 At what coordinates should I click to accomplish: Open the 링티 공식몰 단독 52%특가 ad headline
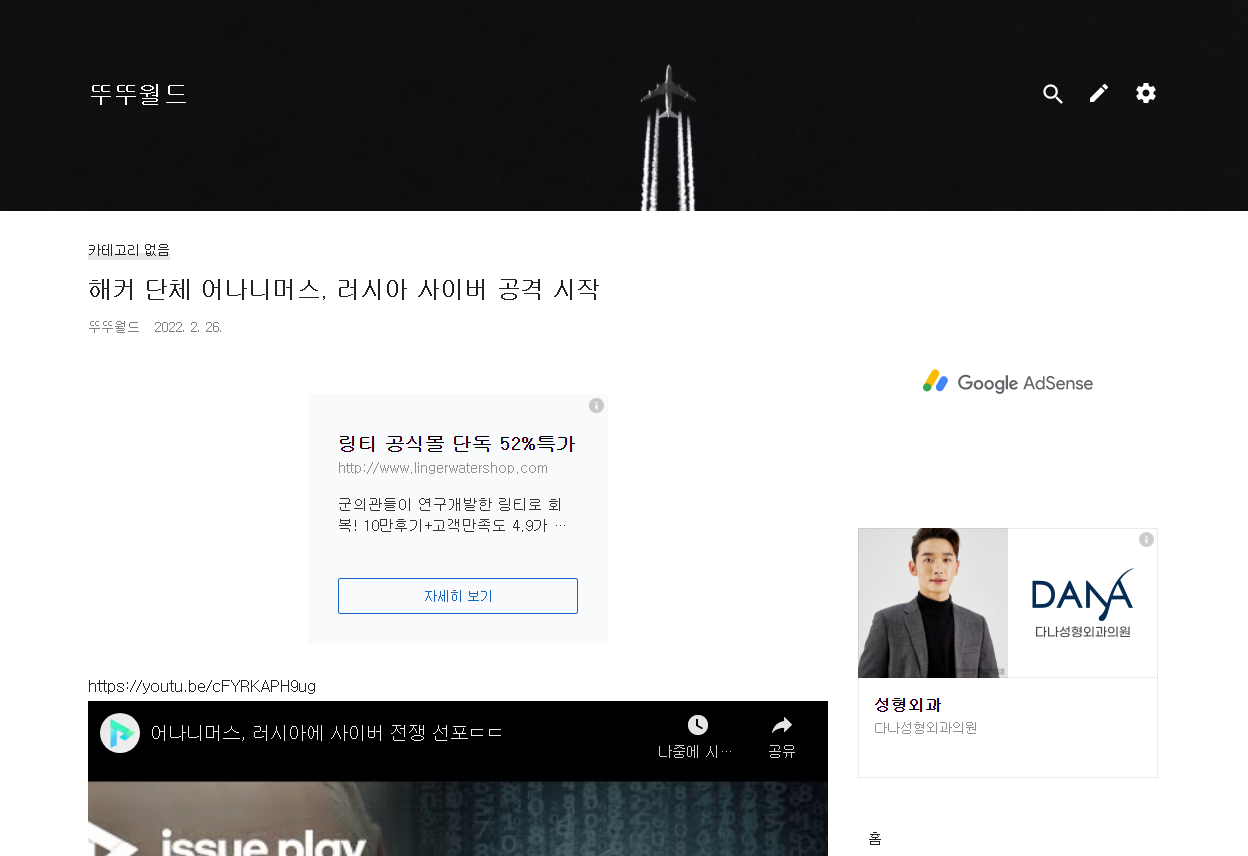[457, 443]
